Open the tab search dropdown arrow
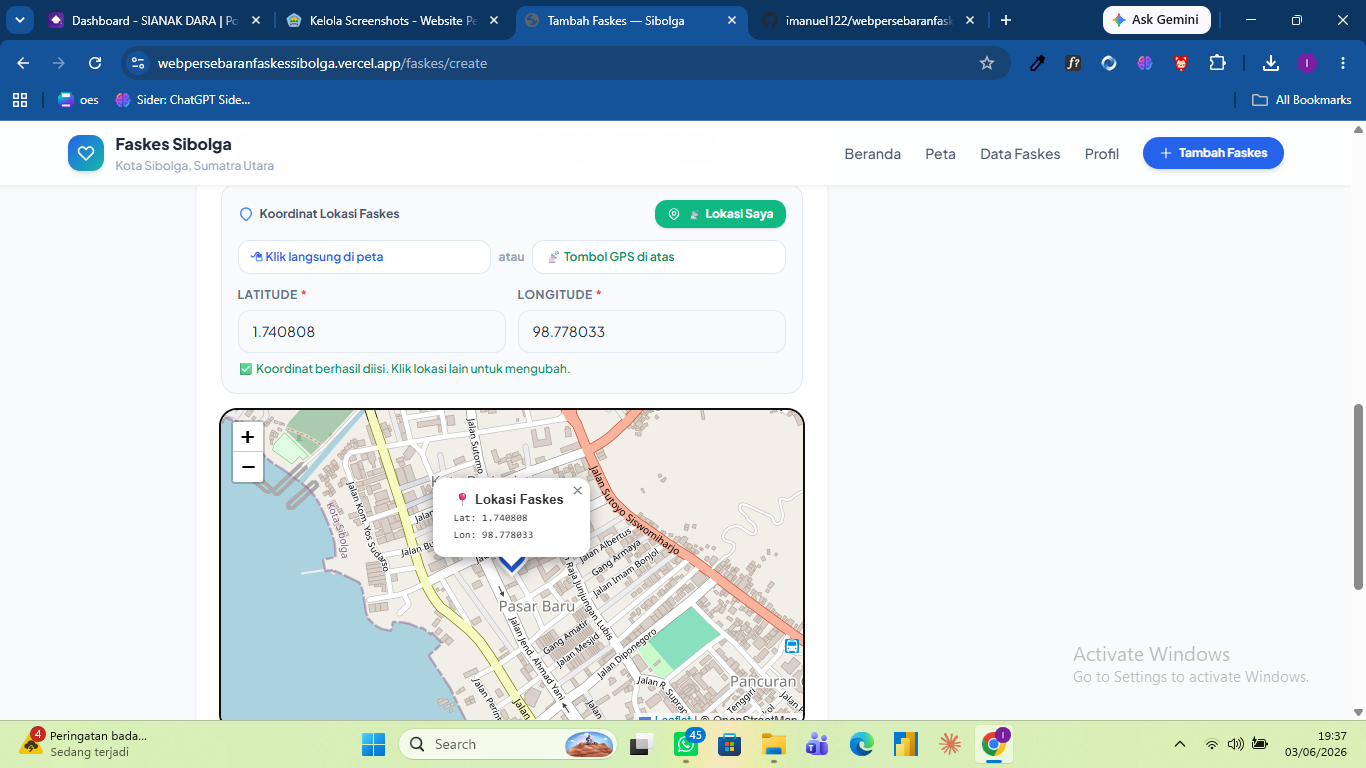The height and width of the screenshot is (768, 1366). 19,20
